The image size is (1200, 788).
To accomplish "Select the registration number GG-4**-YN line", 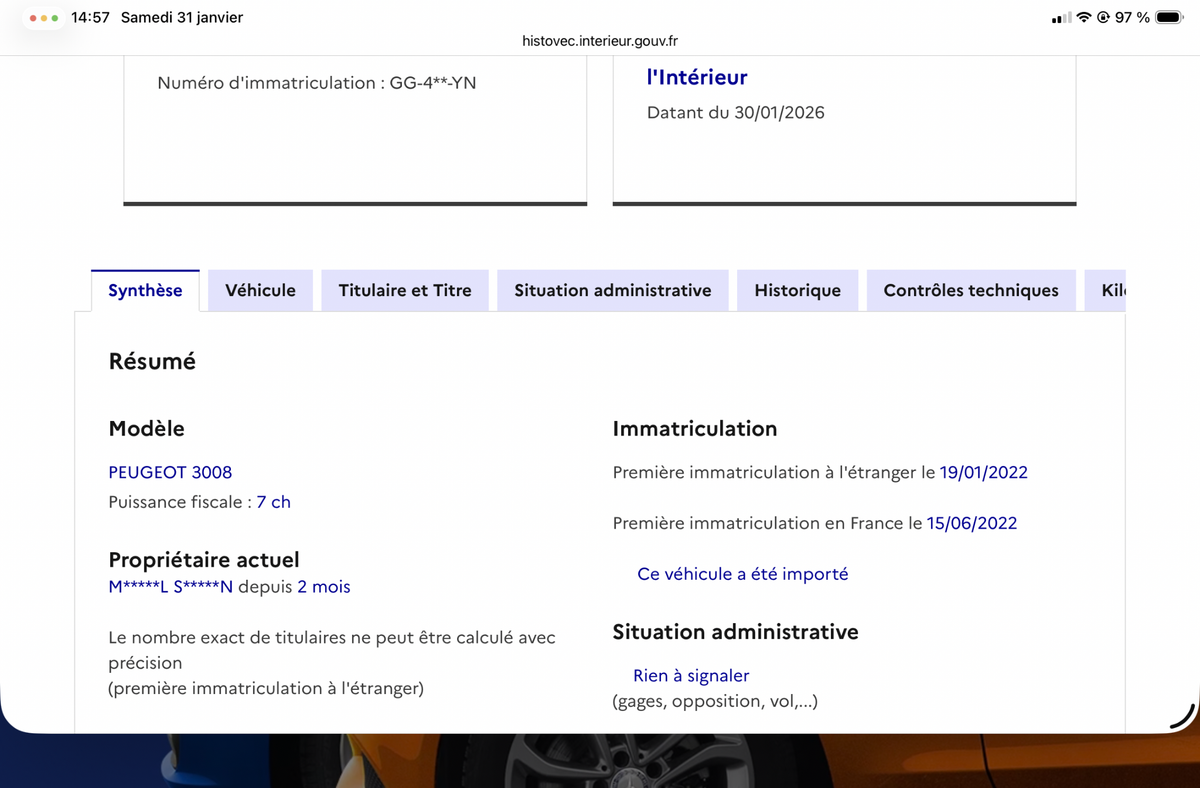I will click(x=317, y=83).
